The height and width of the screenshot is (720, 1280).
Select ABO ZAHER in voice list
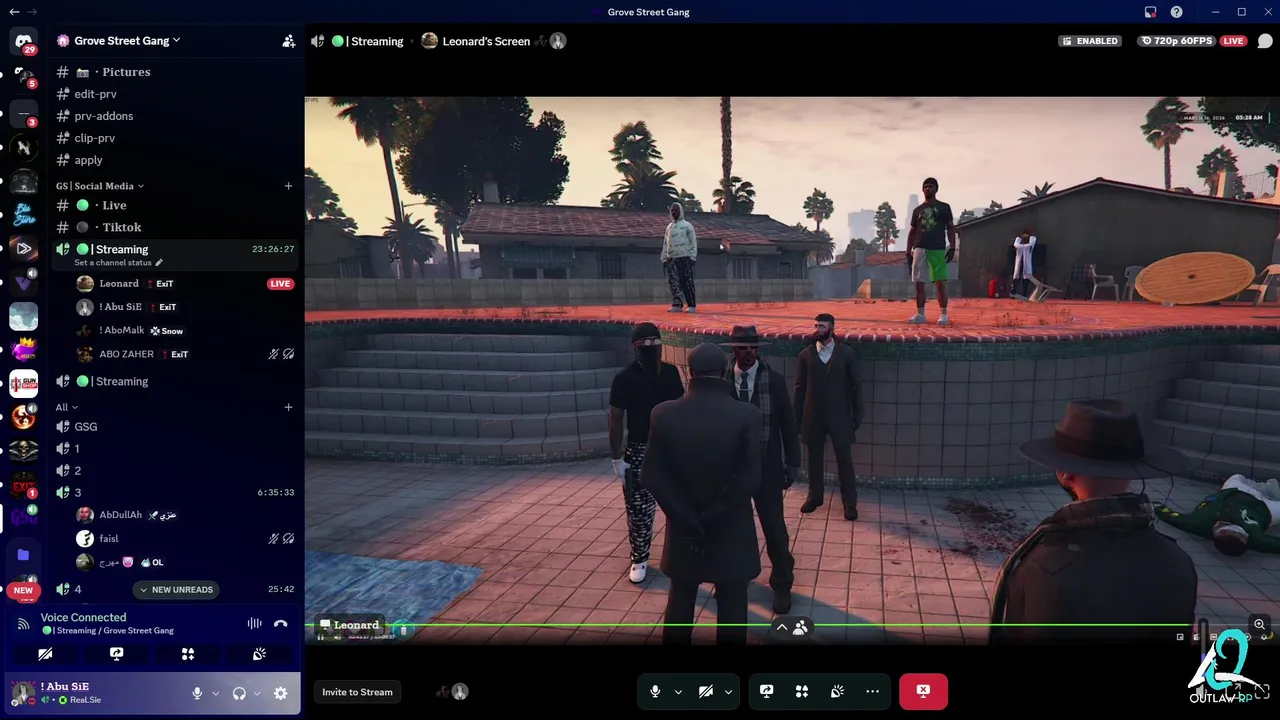(x=186, y=354)
